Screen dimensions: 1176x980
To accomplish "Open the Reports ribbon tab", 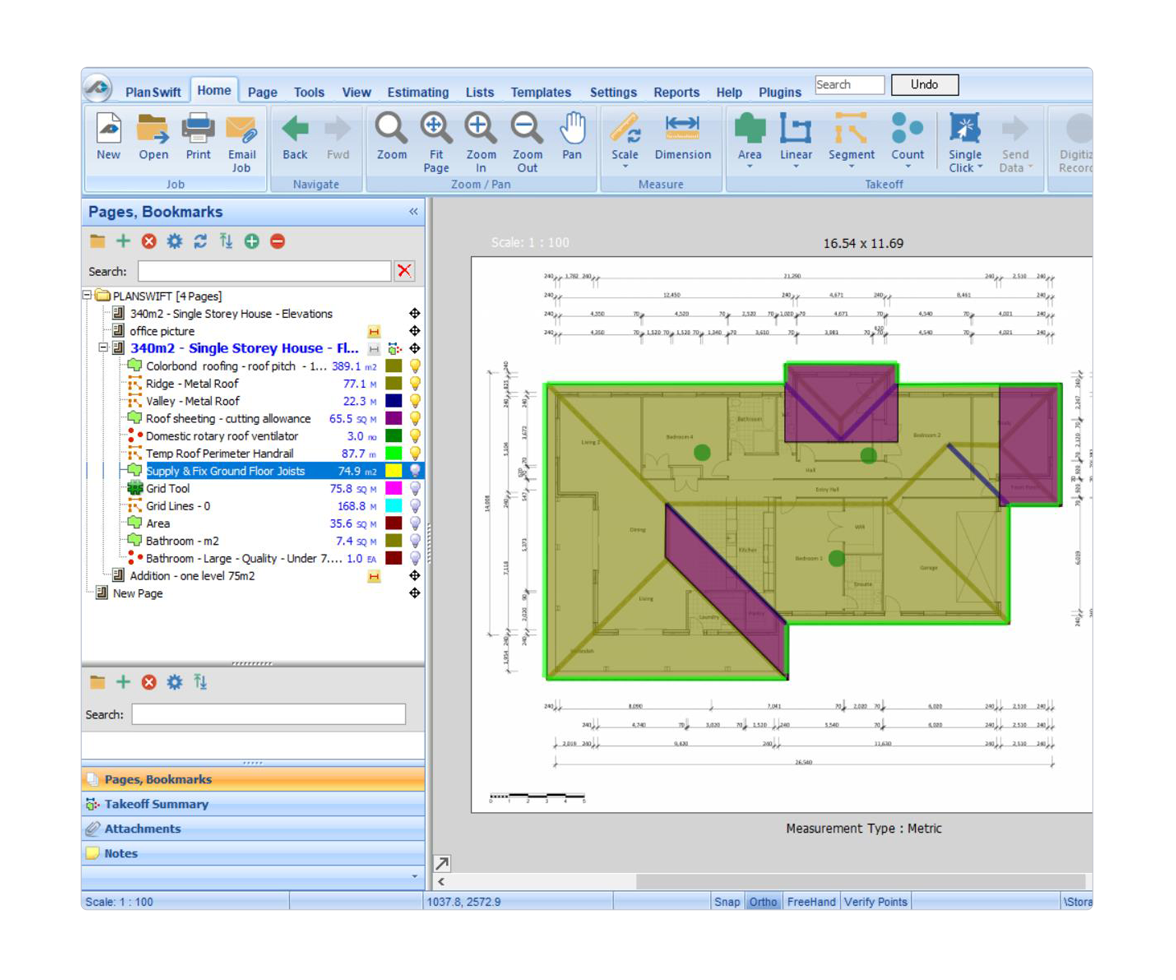I will 676,92.
